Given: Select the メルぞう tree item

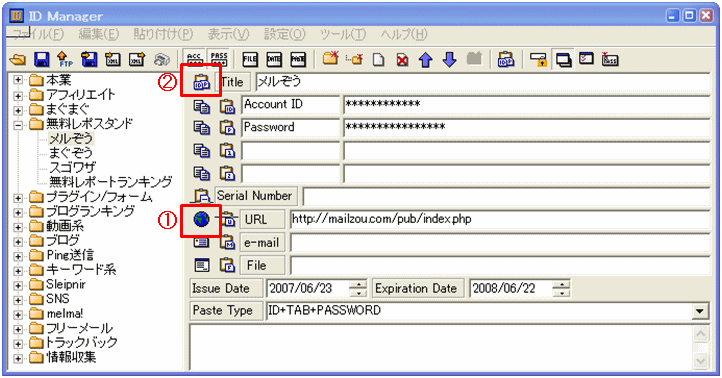Looking at the screenshot, I should (x=71, y=138).
